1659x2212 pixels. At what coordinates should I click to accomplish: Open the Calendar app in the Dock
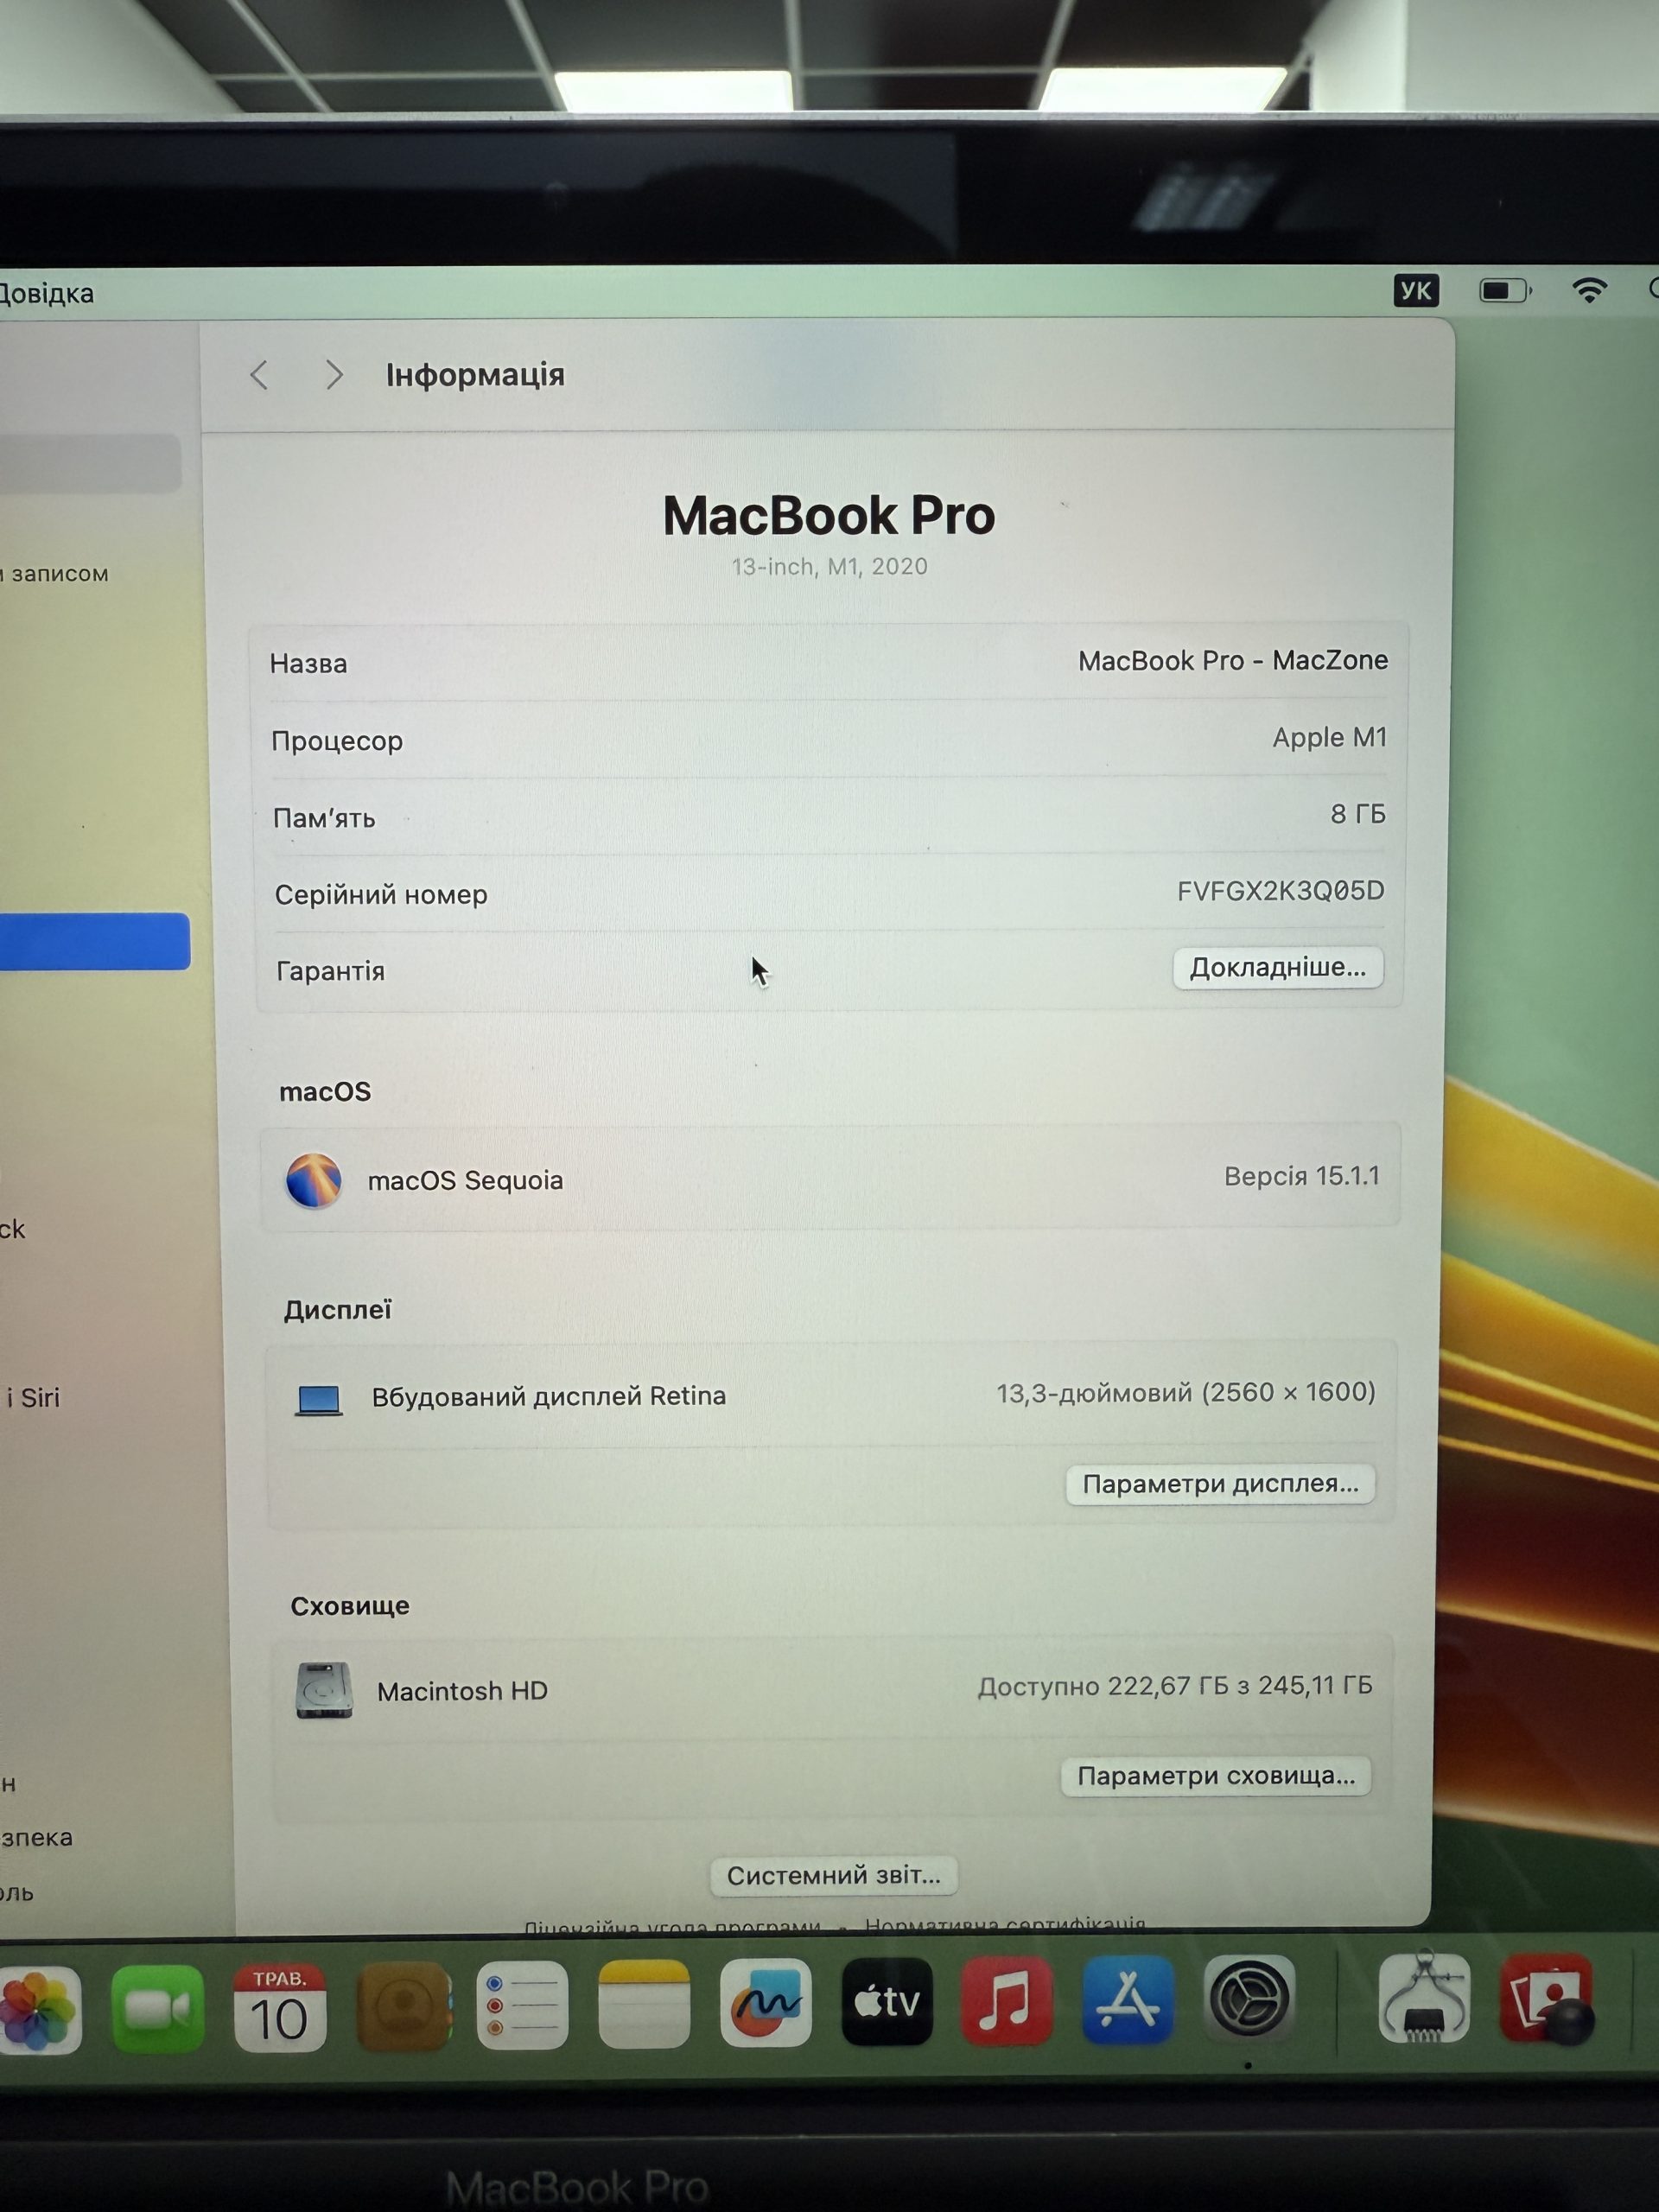point(280,2007)
